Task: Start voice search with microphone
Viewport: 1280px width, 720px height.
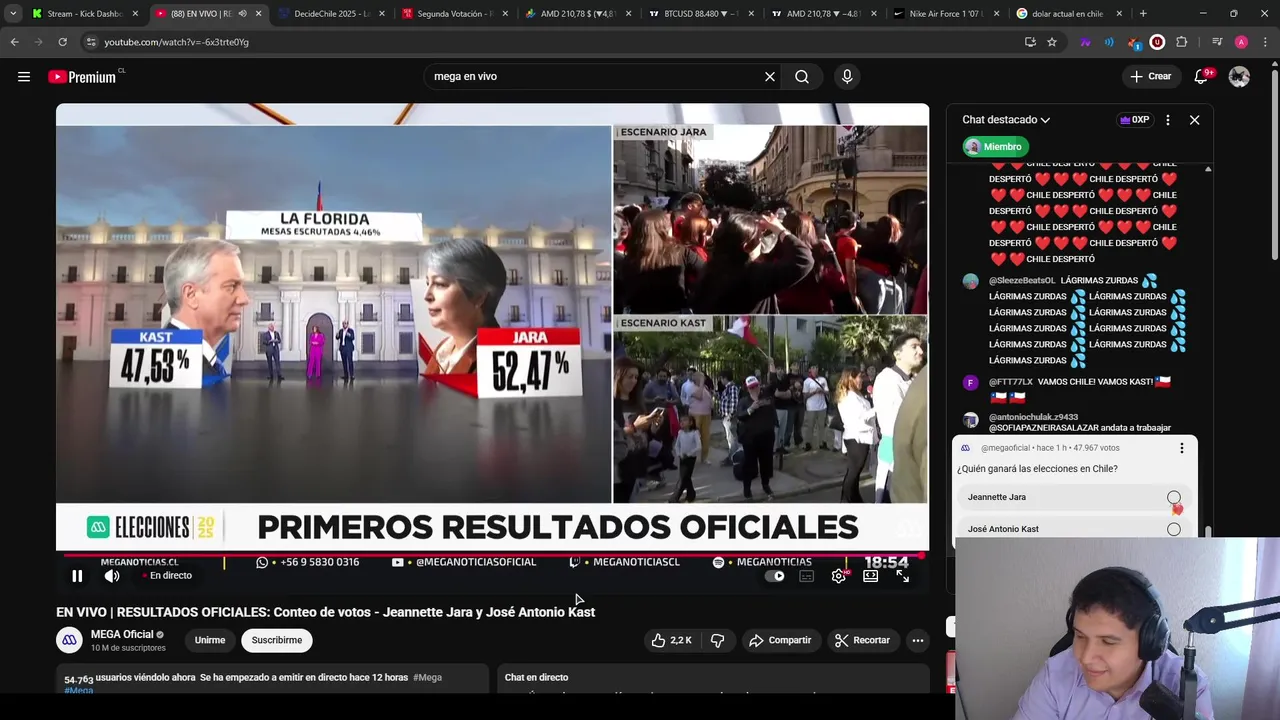Action: (847, 76)
